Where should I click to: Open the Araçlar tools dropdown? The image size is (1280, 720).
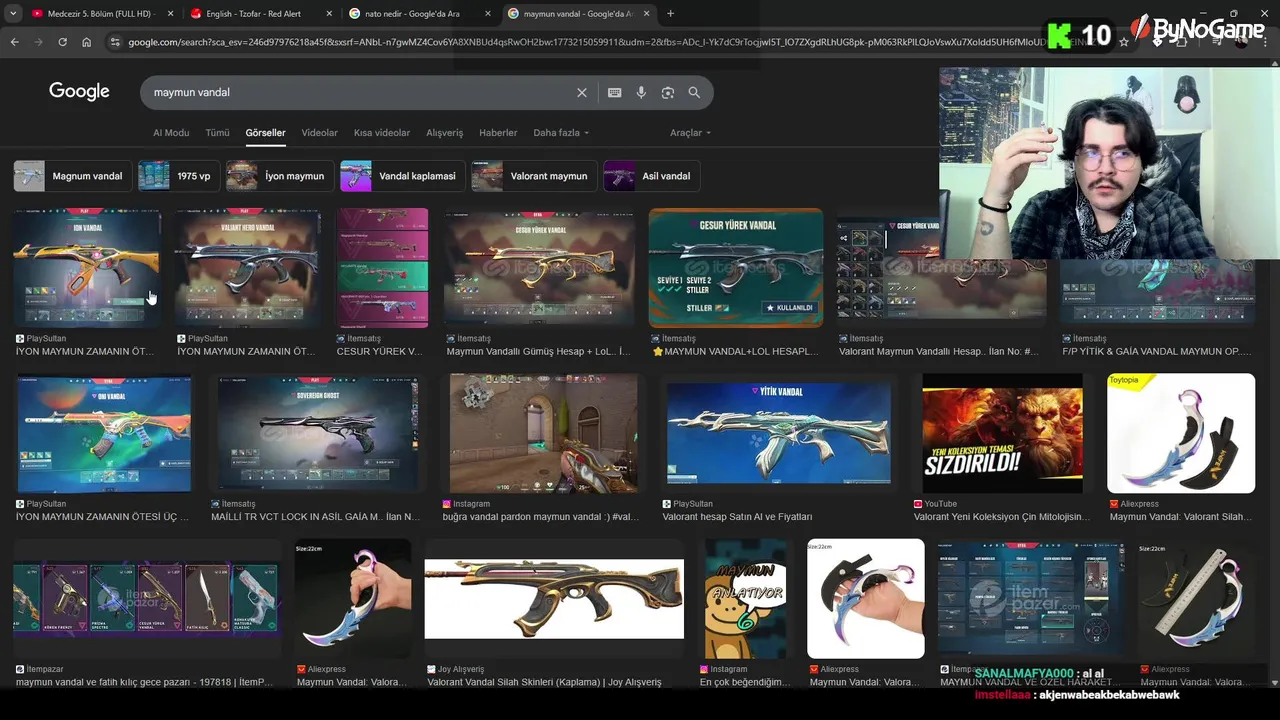[690, 133]
